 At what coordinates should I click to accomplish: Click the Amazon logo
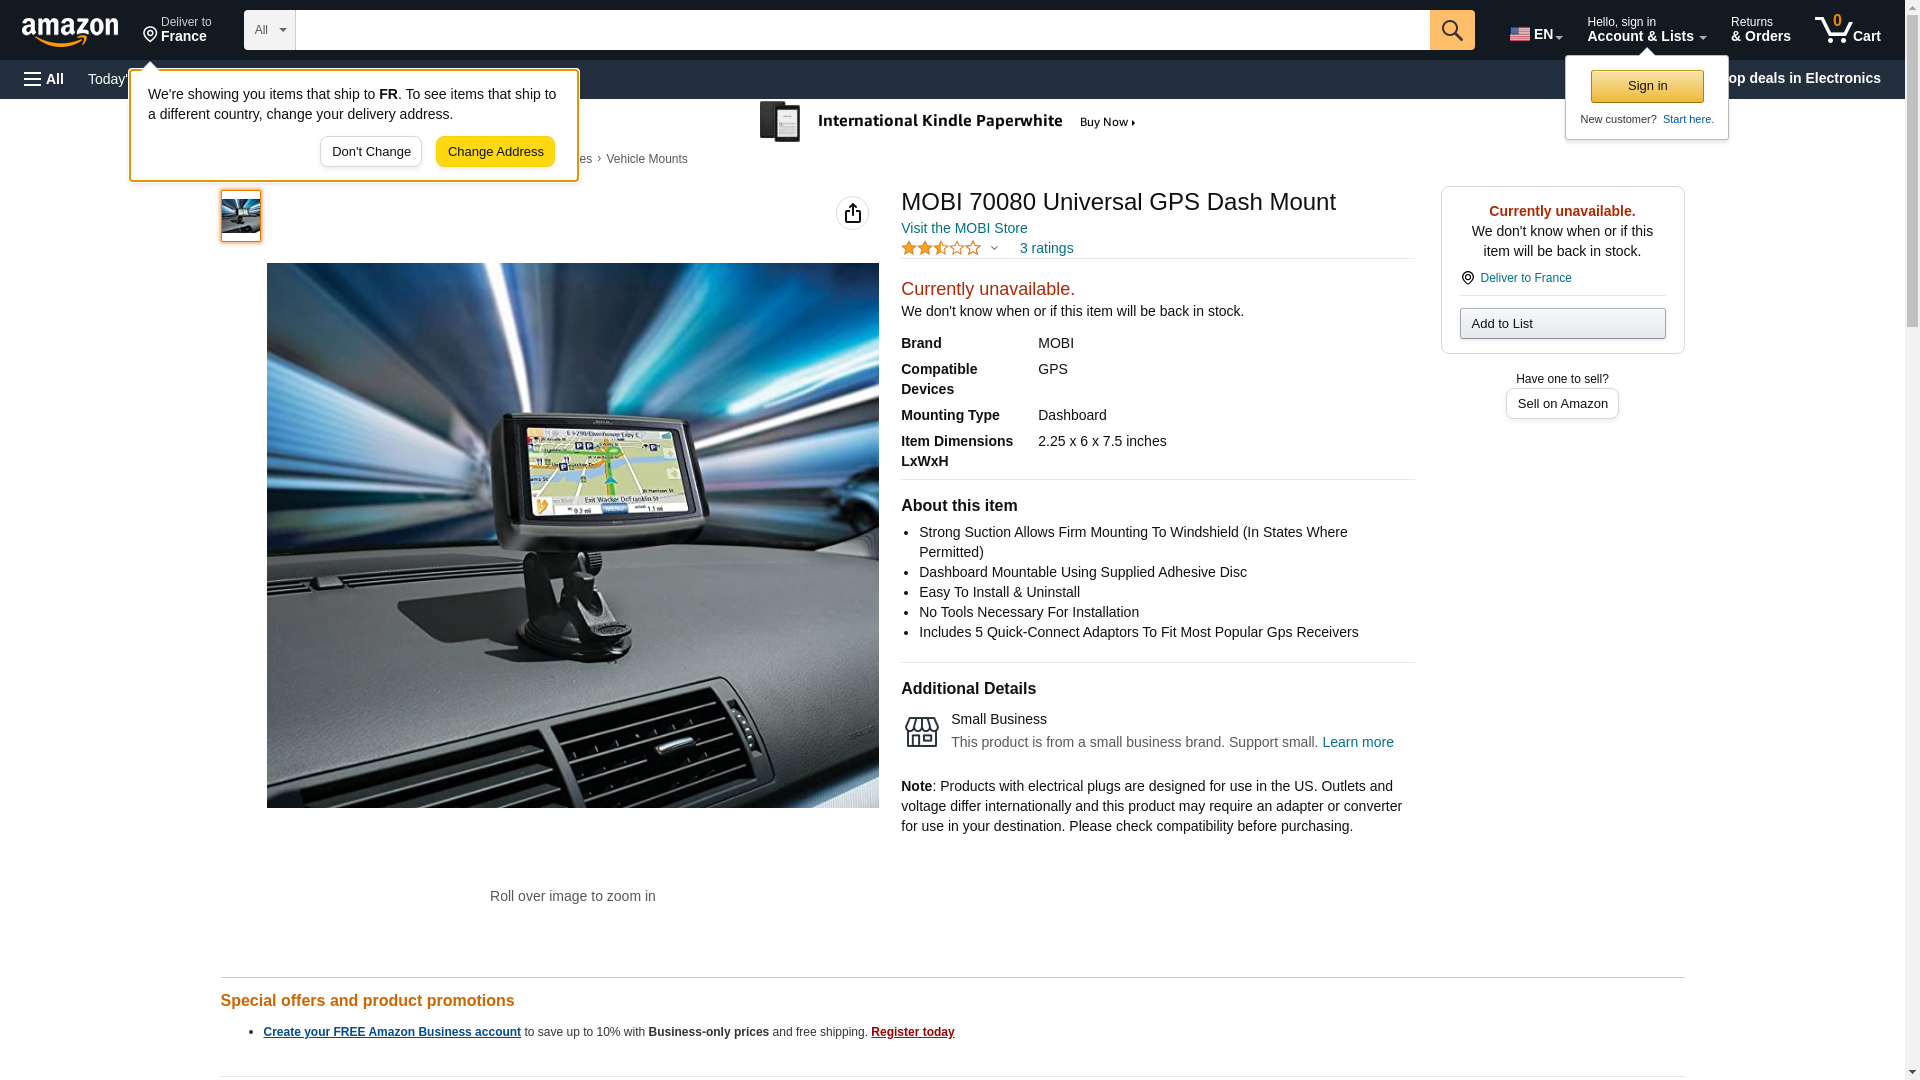point(70,31)
